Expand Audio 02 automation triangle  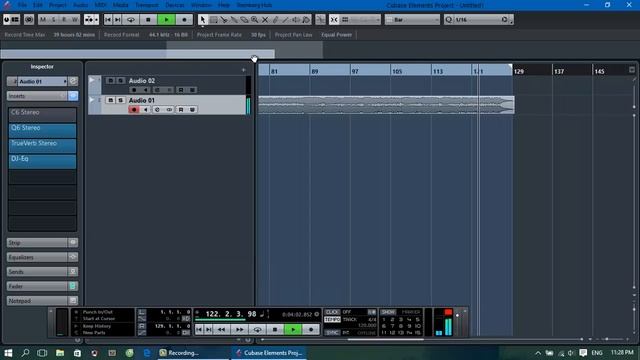point(92,80)
